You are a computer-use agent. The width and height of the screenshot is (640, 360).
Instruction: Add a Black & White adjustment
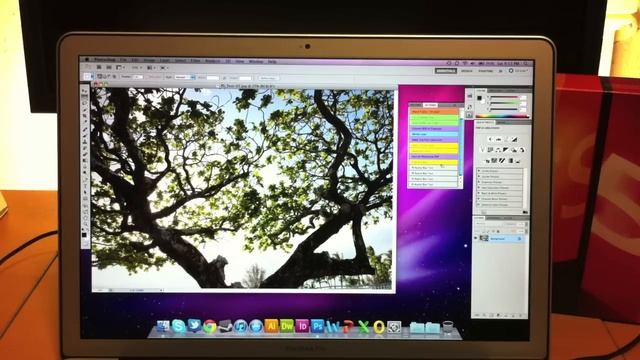(x=506, y=150)
